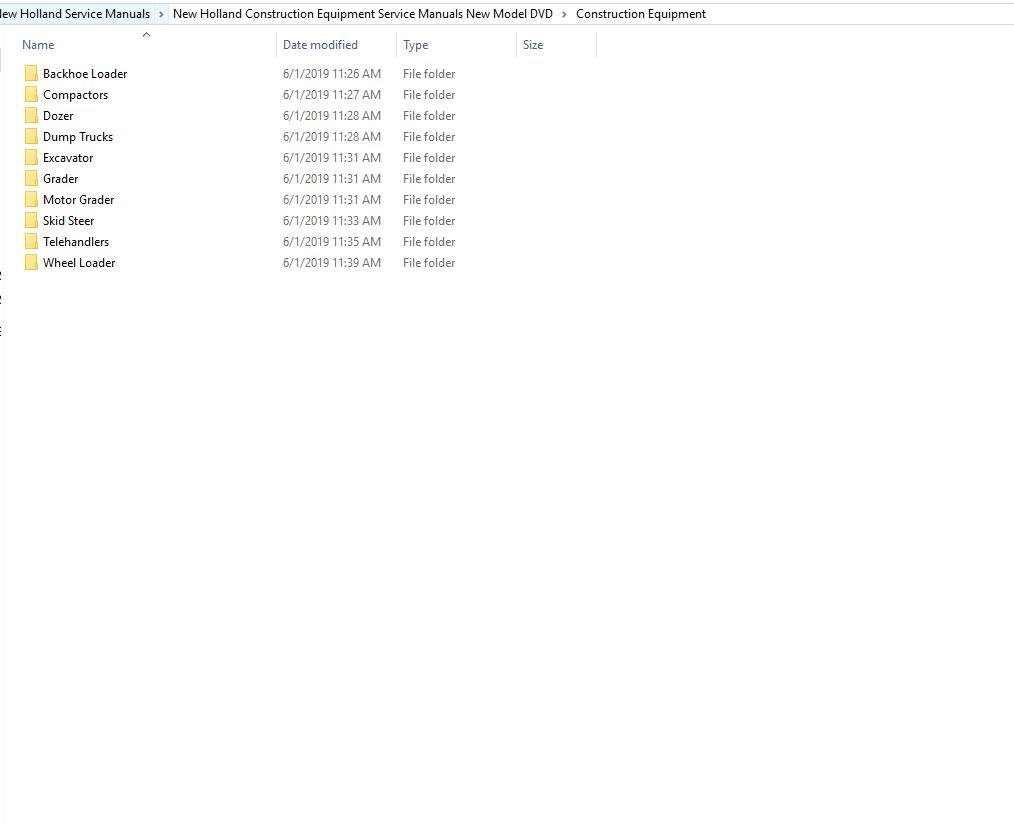Screen dimensions: 1014x824
Task: Click the Skid Steer folder icon
Action: [31, 221]
